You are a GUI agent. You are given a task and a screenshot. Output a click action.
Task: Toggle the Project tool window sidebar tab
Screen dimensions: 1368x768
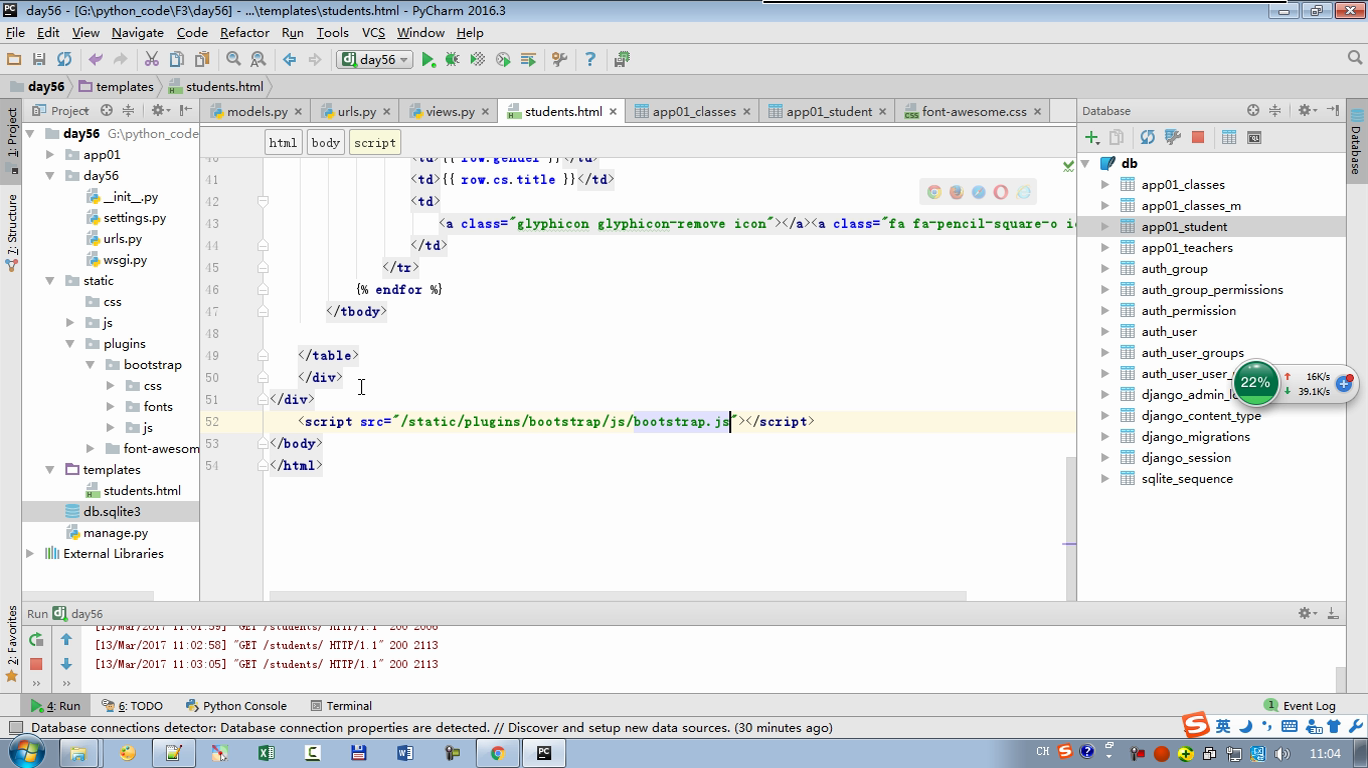click(x=12, y=135)
